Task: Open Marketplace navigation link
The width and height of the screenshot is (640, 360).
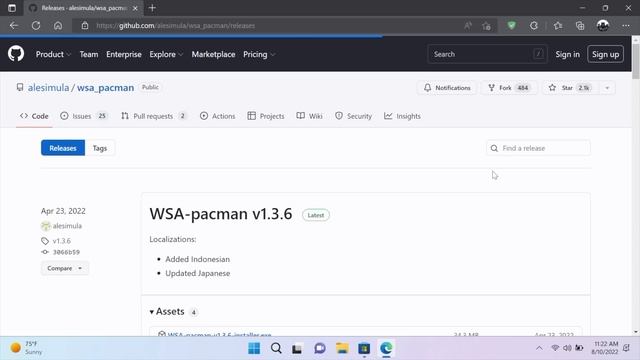Action: tap(213, 54)
